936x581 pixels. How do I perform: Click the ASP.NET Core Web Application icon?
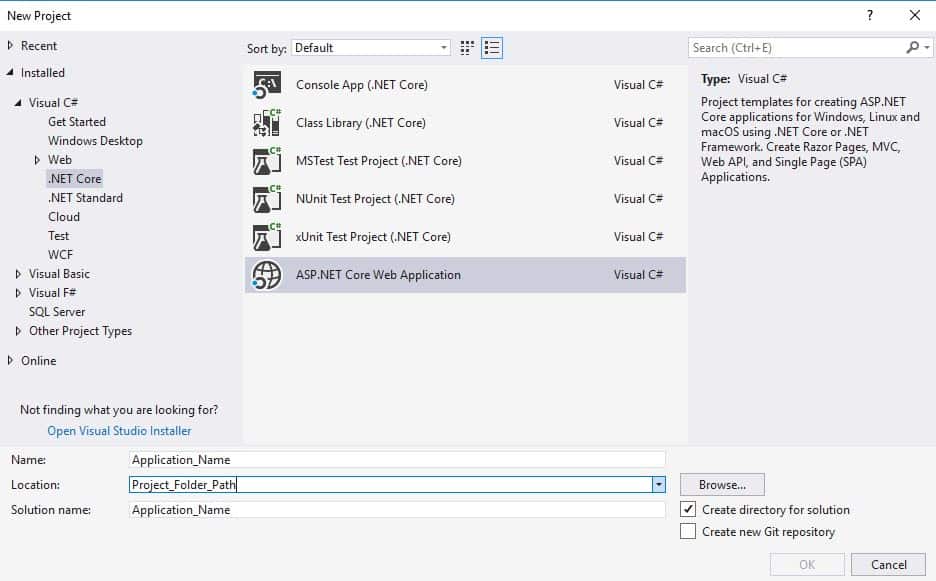tap(267, 275)
